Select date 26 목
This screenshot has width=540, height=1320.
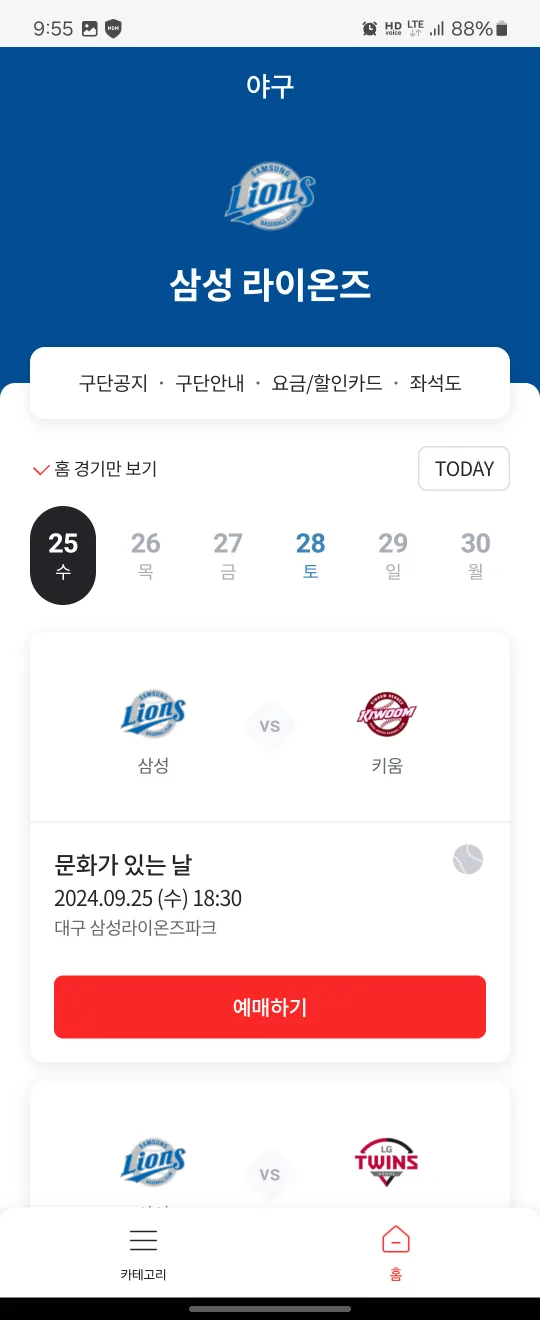click(x=145, y=556)
